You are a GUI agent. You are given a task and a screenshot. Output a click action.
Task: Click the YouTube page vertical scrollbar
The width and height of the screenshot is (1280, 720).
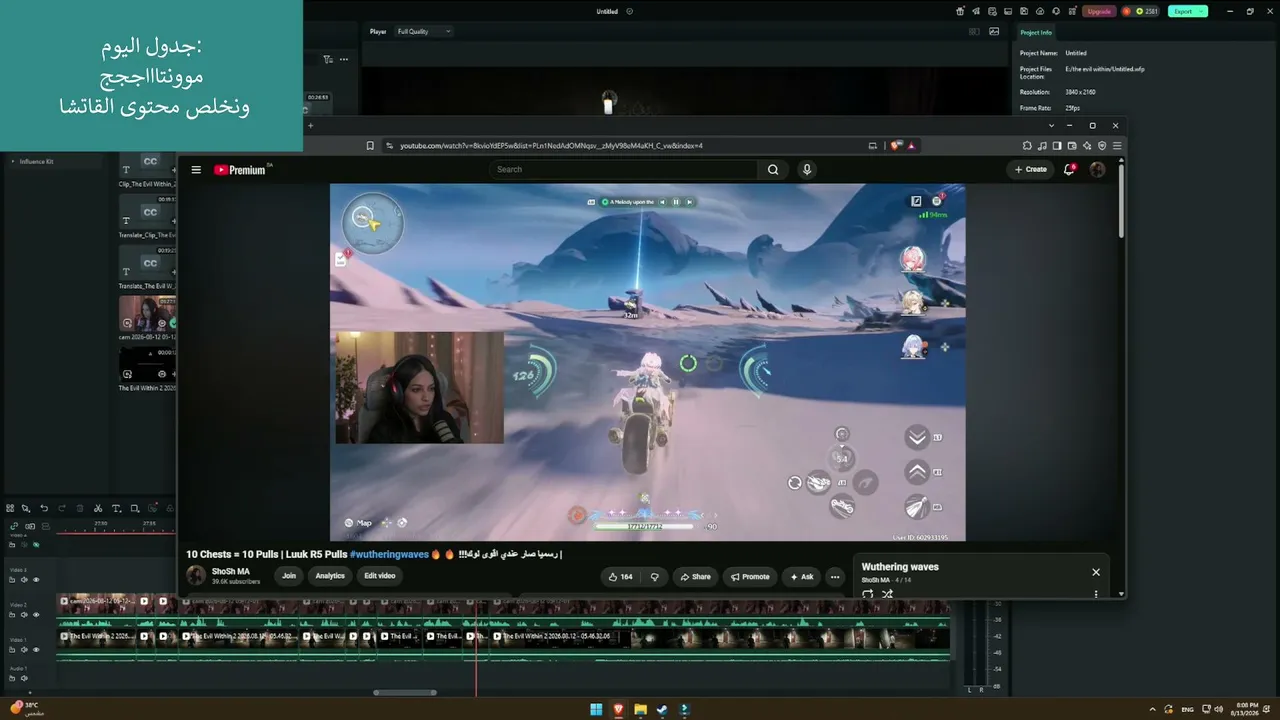coord(1121,200)
